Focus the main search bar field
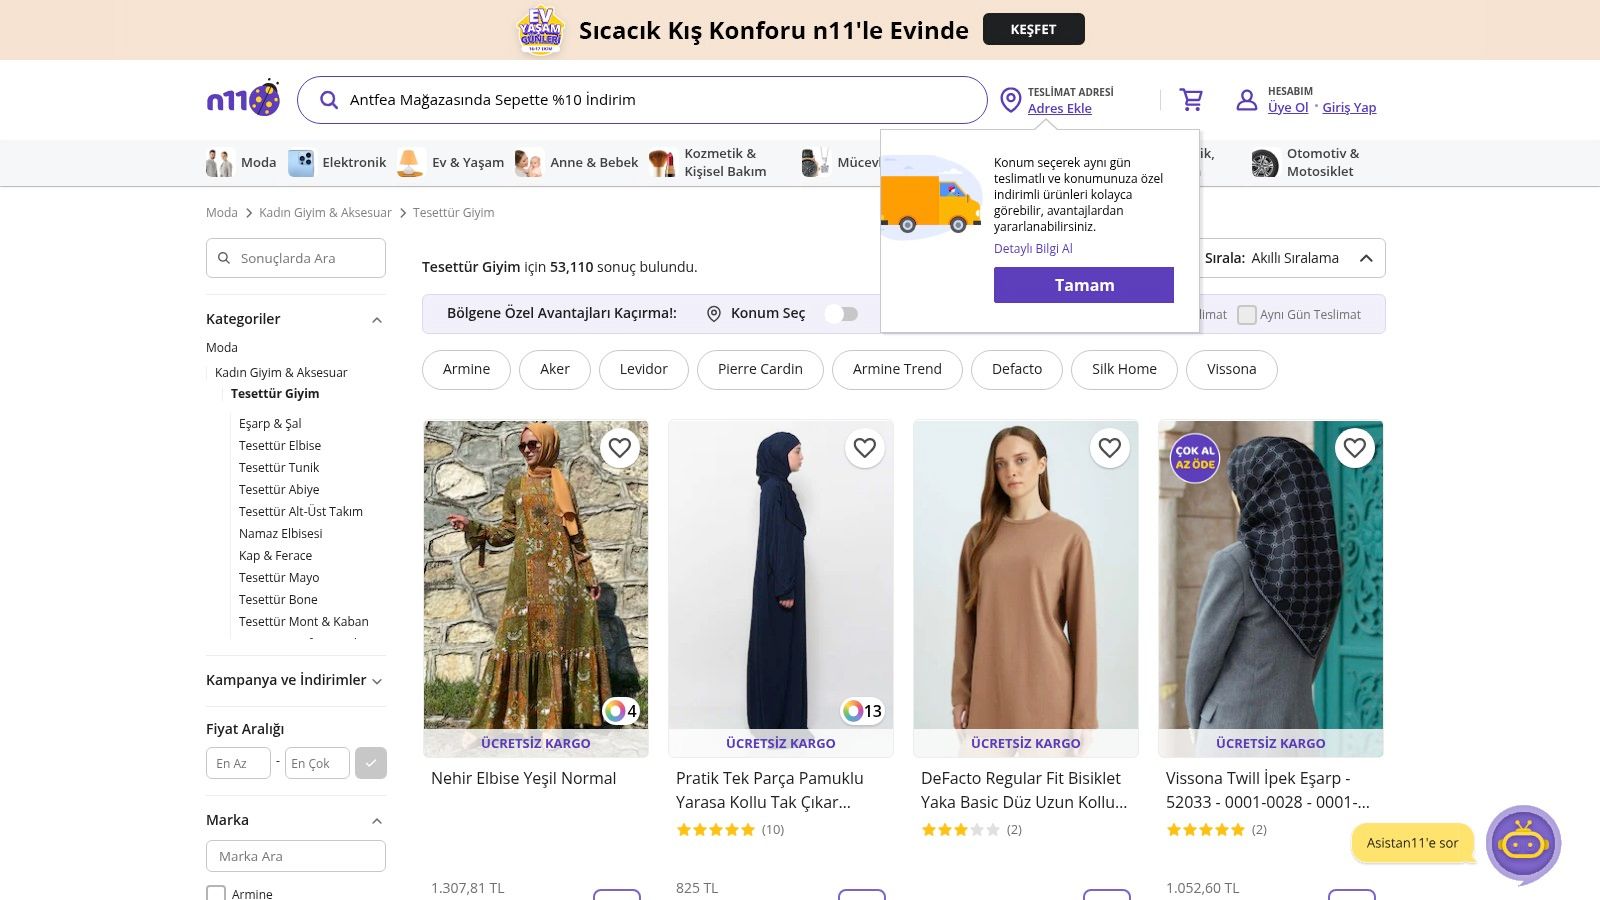1600x900 pixels. click(x=642, y=100)
